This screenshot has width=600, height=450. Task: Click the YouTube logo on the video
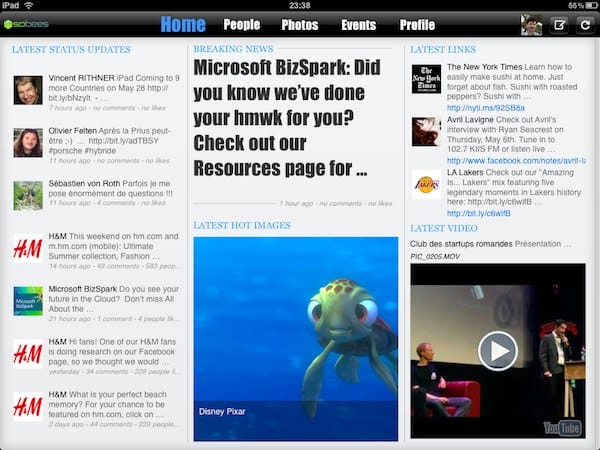pyautogui.click(x=564, y=428)
